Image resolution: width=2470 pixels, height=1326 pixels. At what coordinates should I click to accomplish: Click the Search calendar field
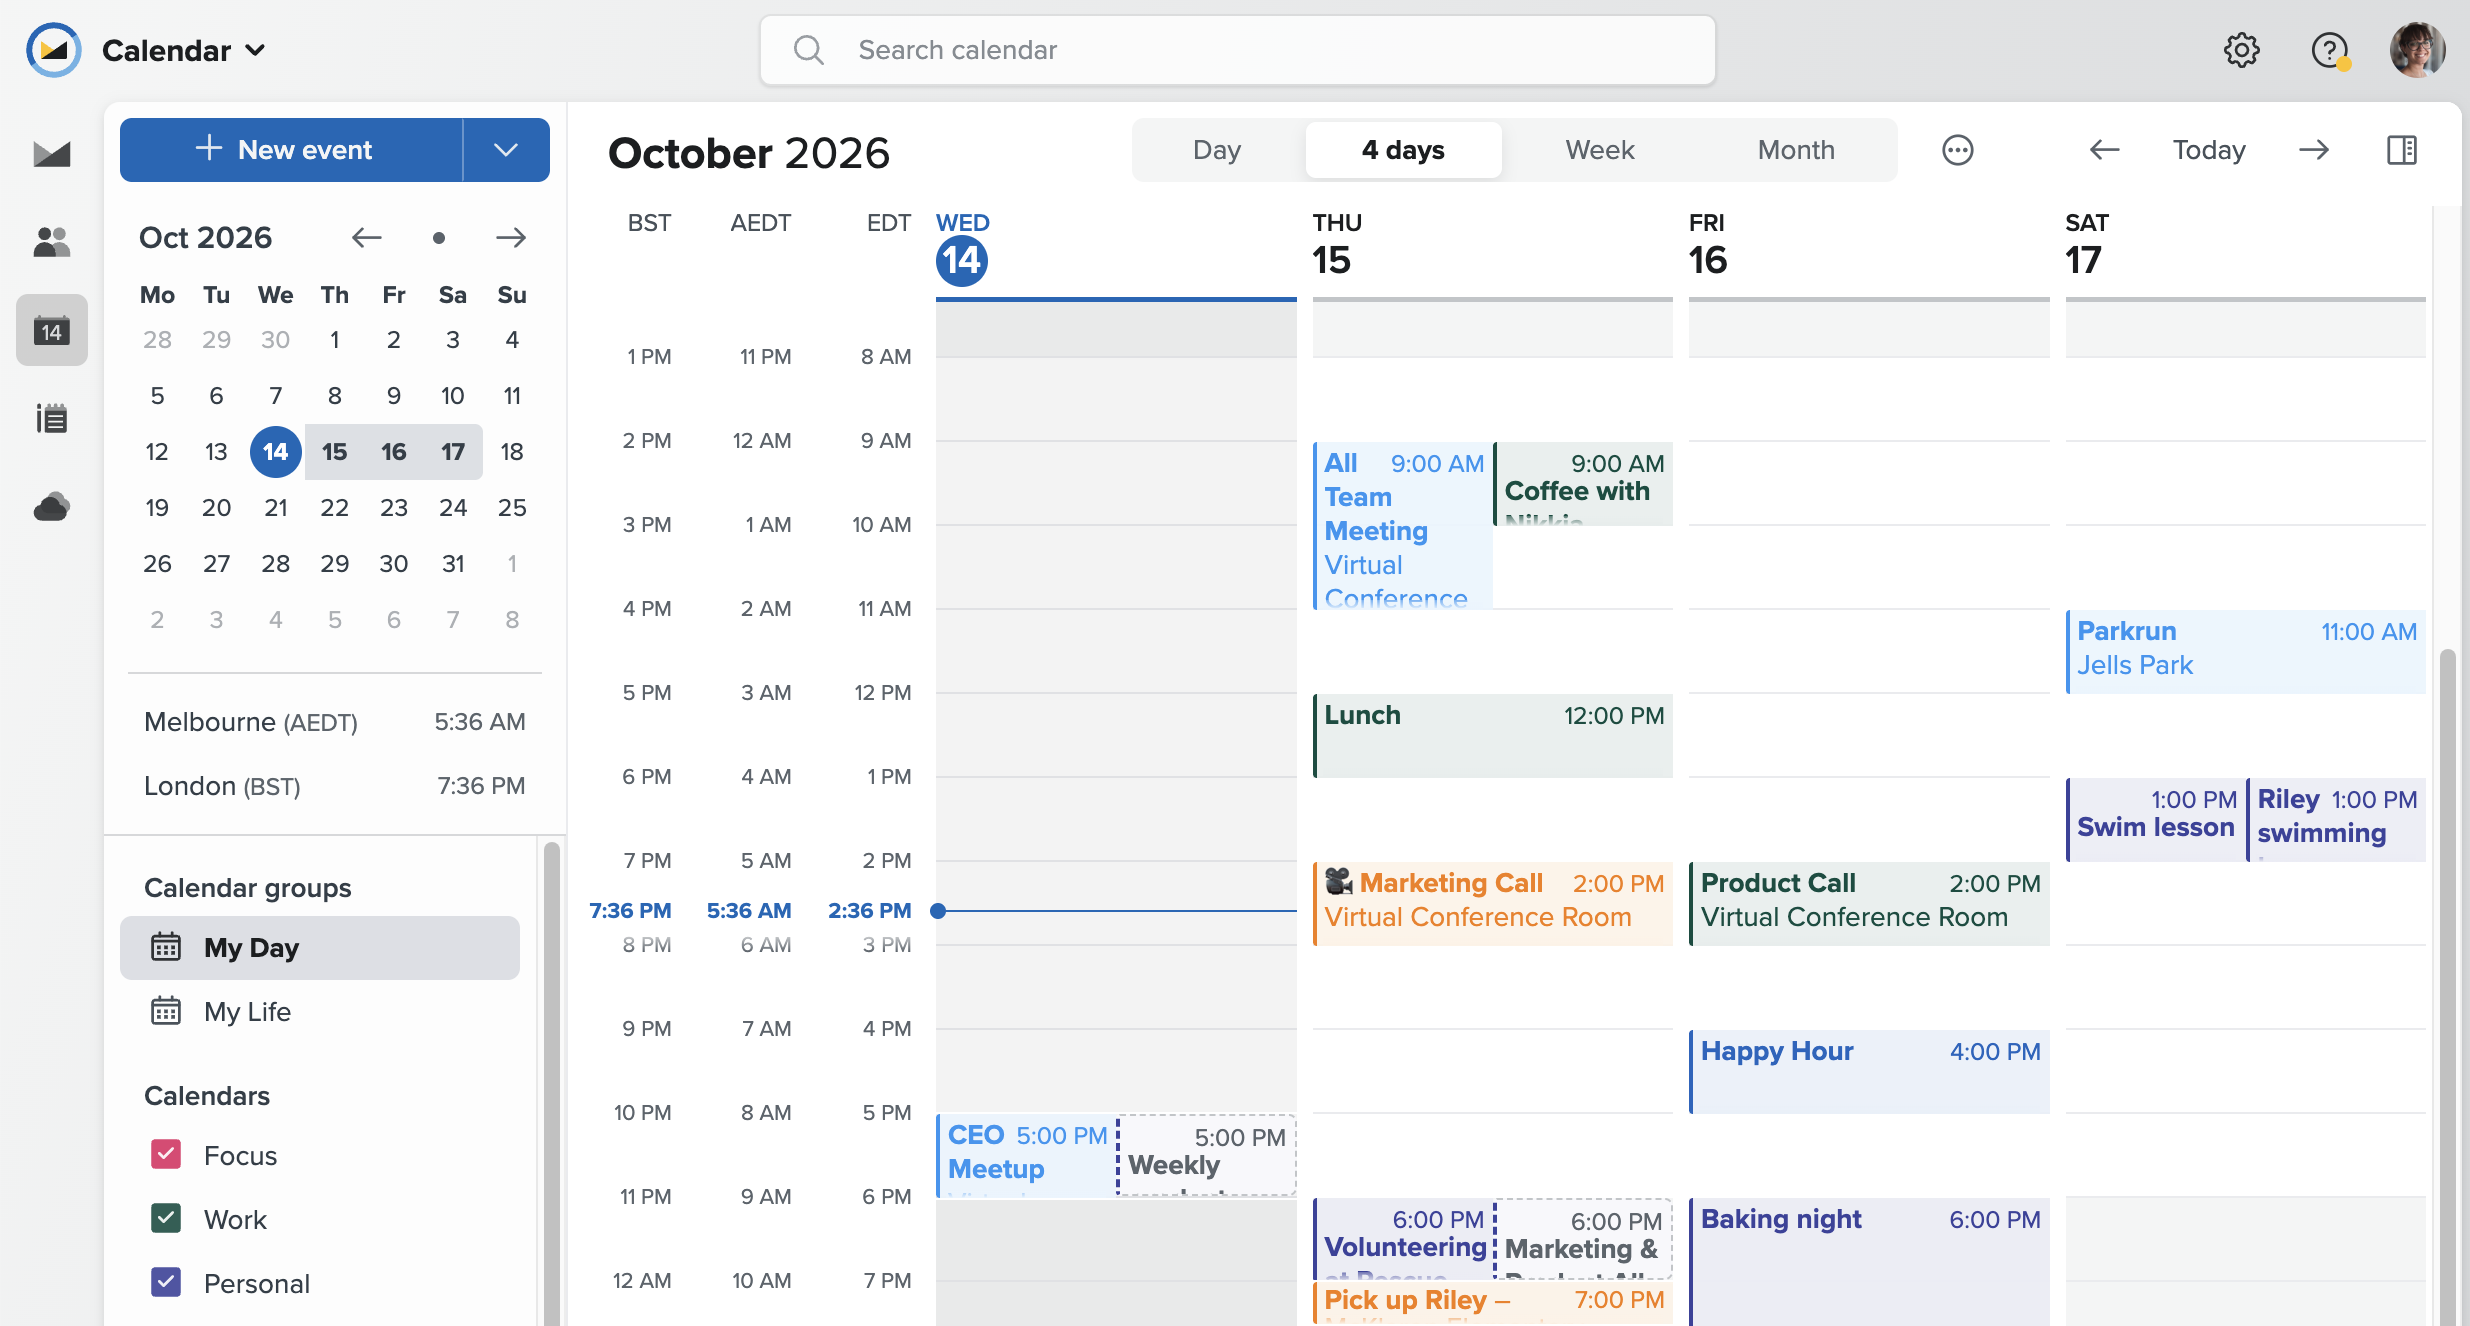click(x=1238, y=50)
